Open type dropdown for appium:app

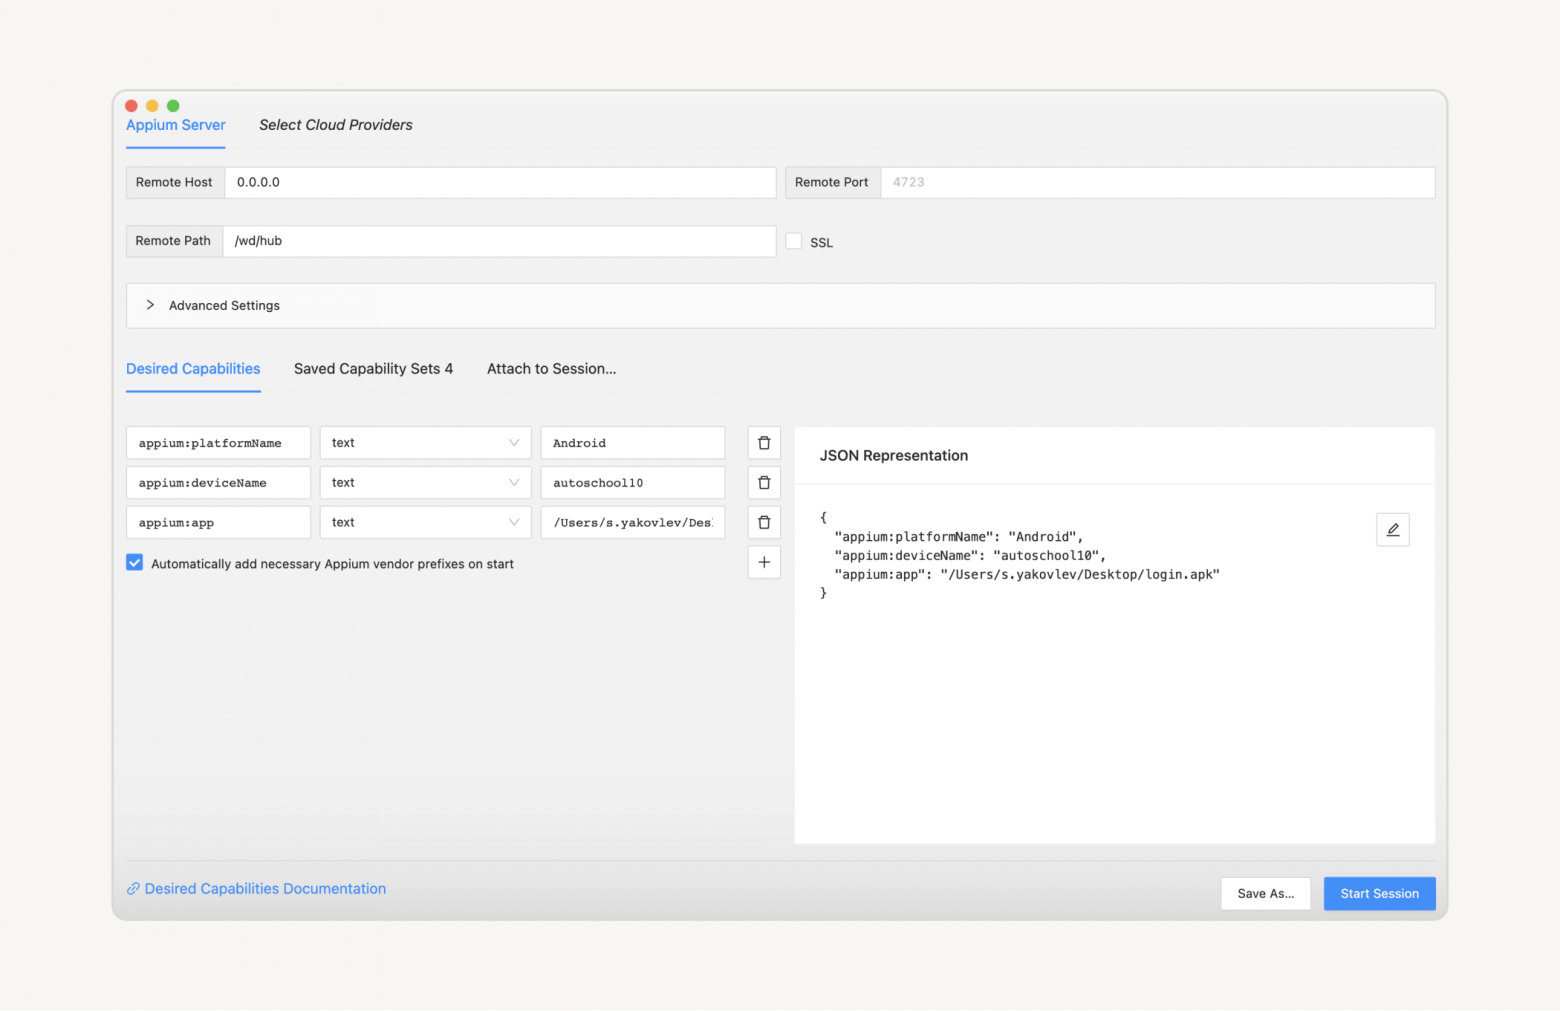[x=426, y=523]
